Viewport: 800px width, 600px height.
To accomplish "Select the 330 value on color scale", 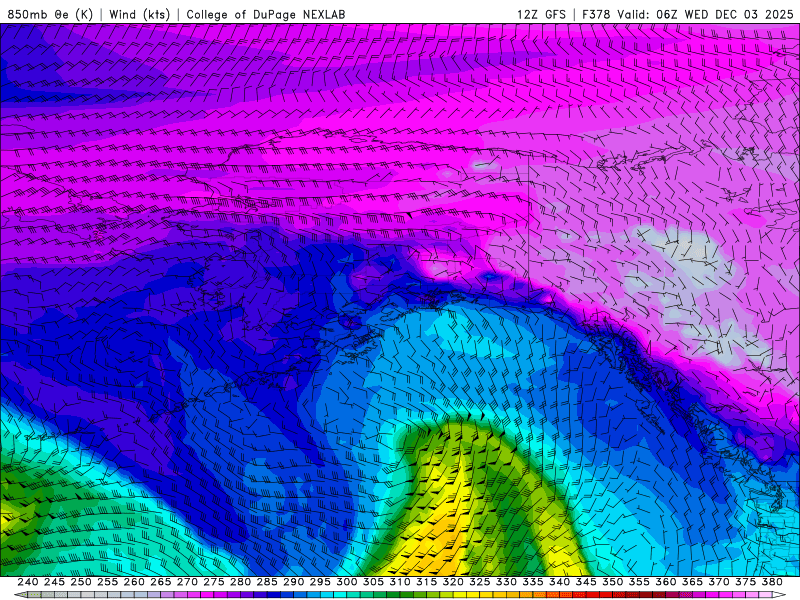I will coord(506,582).
